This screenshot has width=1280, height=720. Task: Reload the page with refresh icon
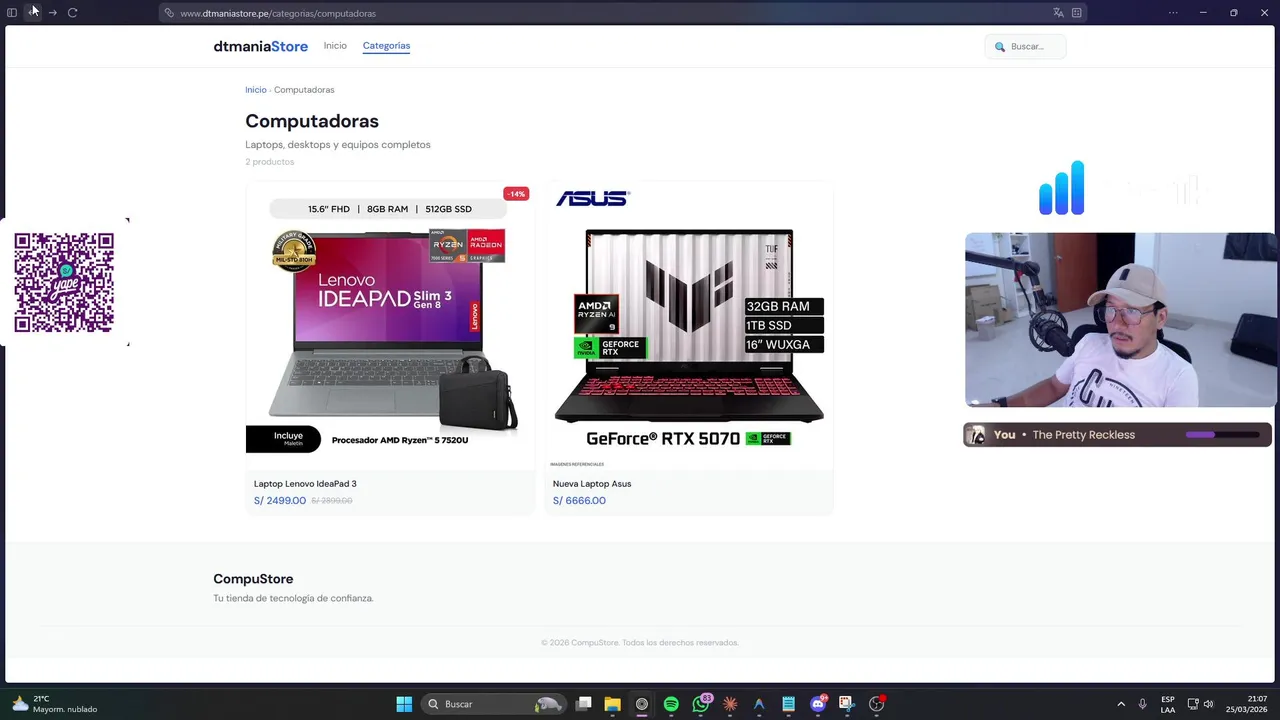tap(72, 13)
